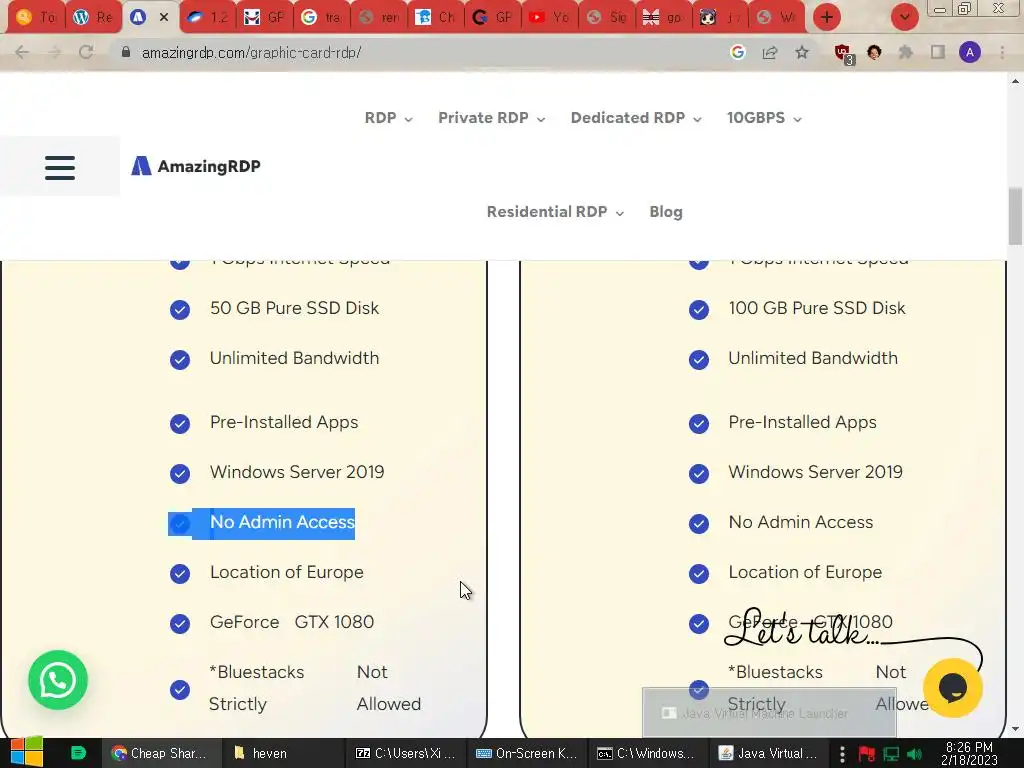Click the network monitor tray icon

point(891,754)
